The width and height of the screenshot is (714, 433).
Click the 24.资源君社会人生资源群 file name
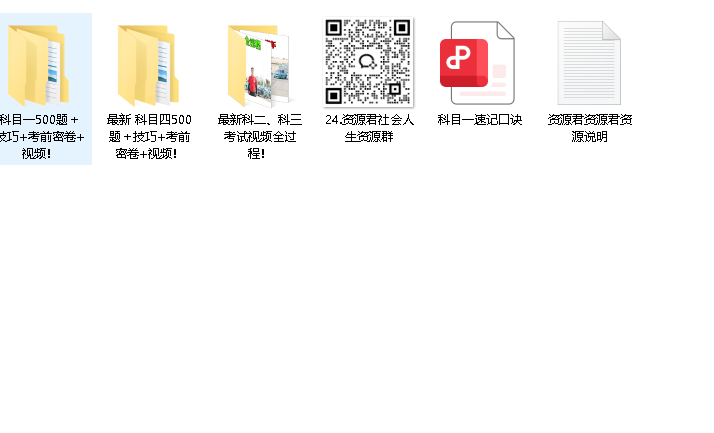pos(369,128)
